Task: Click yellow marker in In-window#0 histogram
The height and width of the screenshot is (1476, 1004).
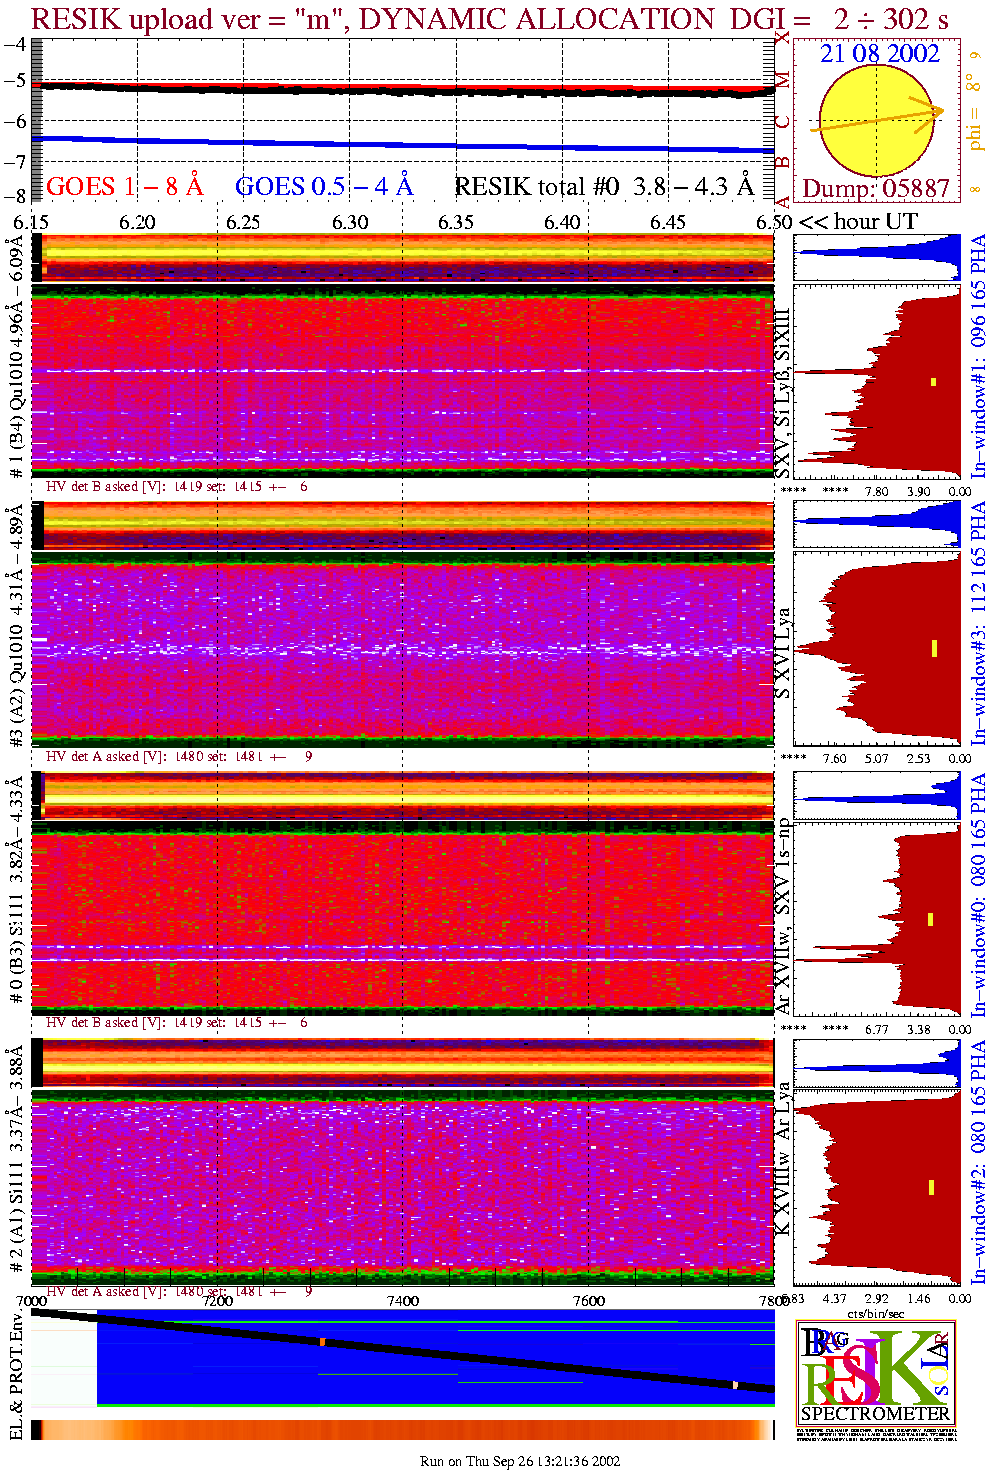Action: (930, 919)
